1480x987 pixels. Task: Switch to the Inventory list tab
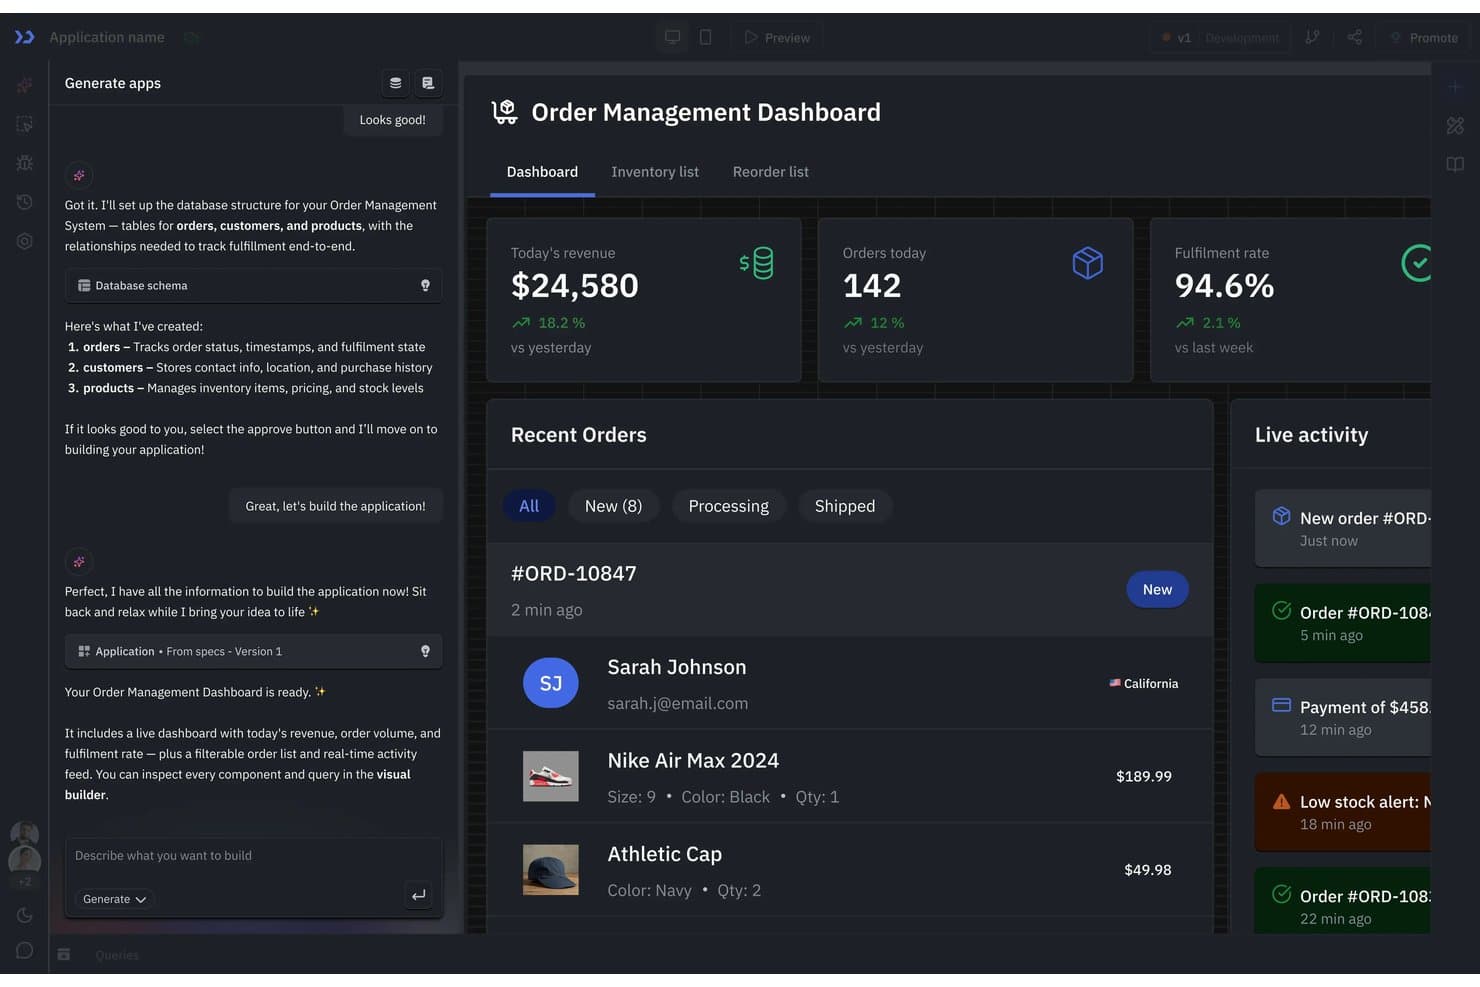point(655,172)
